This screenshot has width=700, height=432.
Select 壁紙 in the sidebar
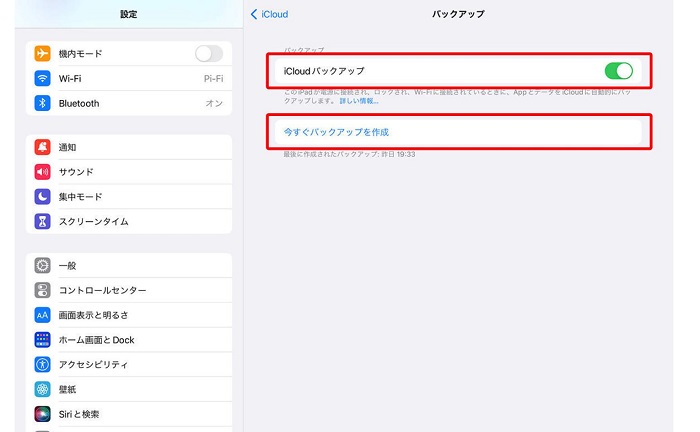coord(129,389)
